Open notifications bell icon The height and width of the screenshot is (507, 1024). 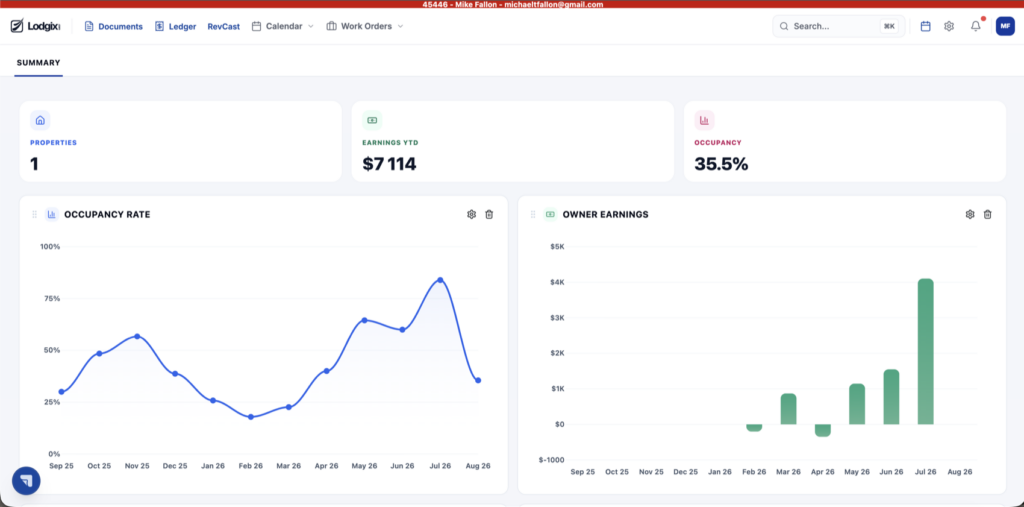pos(976,26)
